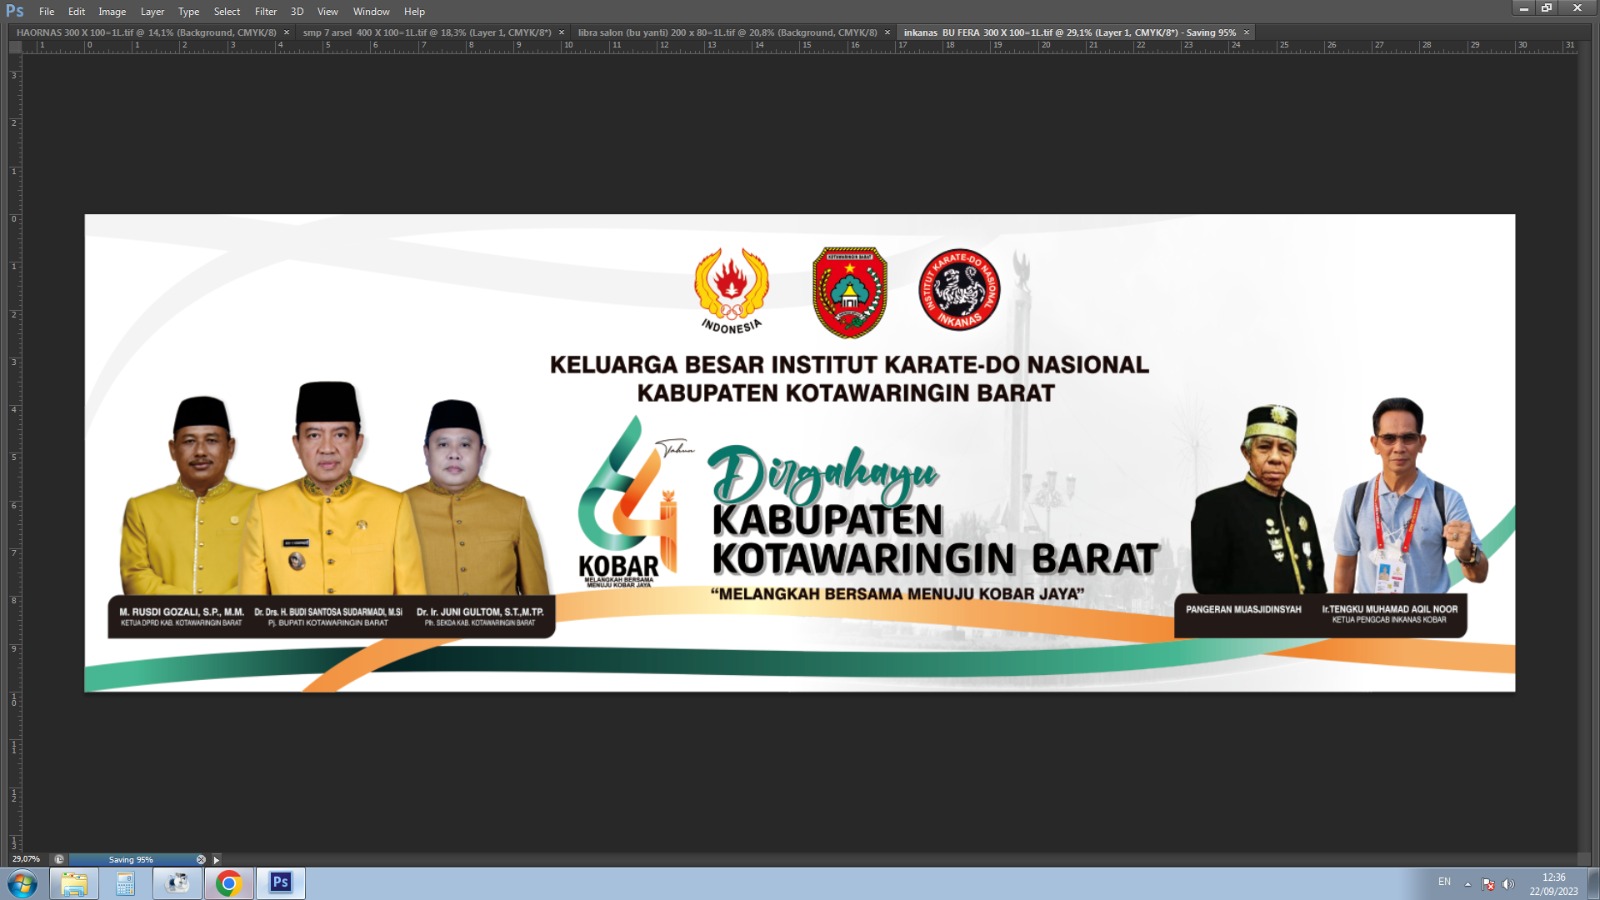Image resolution: width=1600 pixels, height=900 pixels.
Task: Click the vertical ruler beside the canvas
Action: tap(15, 452)
